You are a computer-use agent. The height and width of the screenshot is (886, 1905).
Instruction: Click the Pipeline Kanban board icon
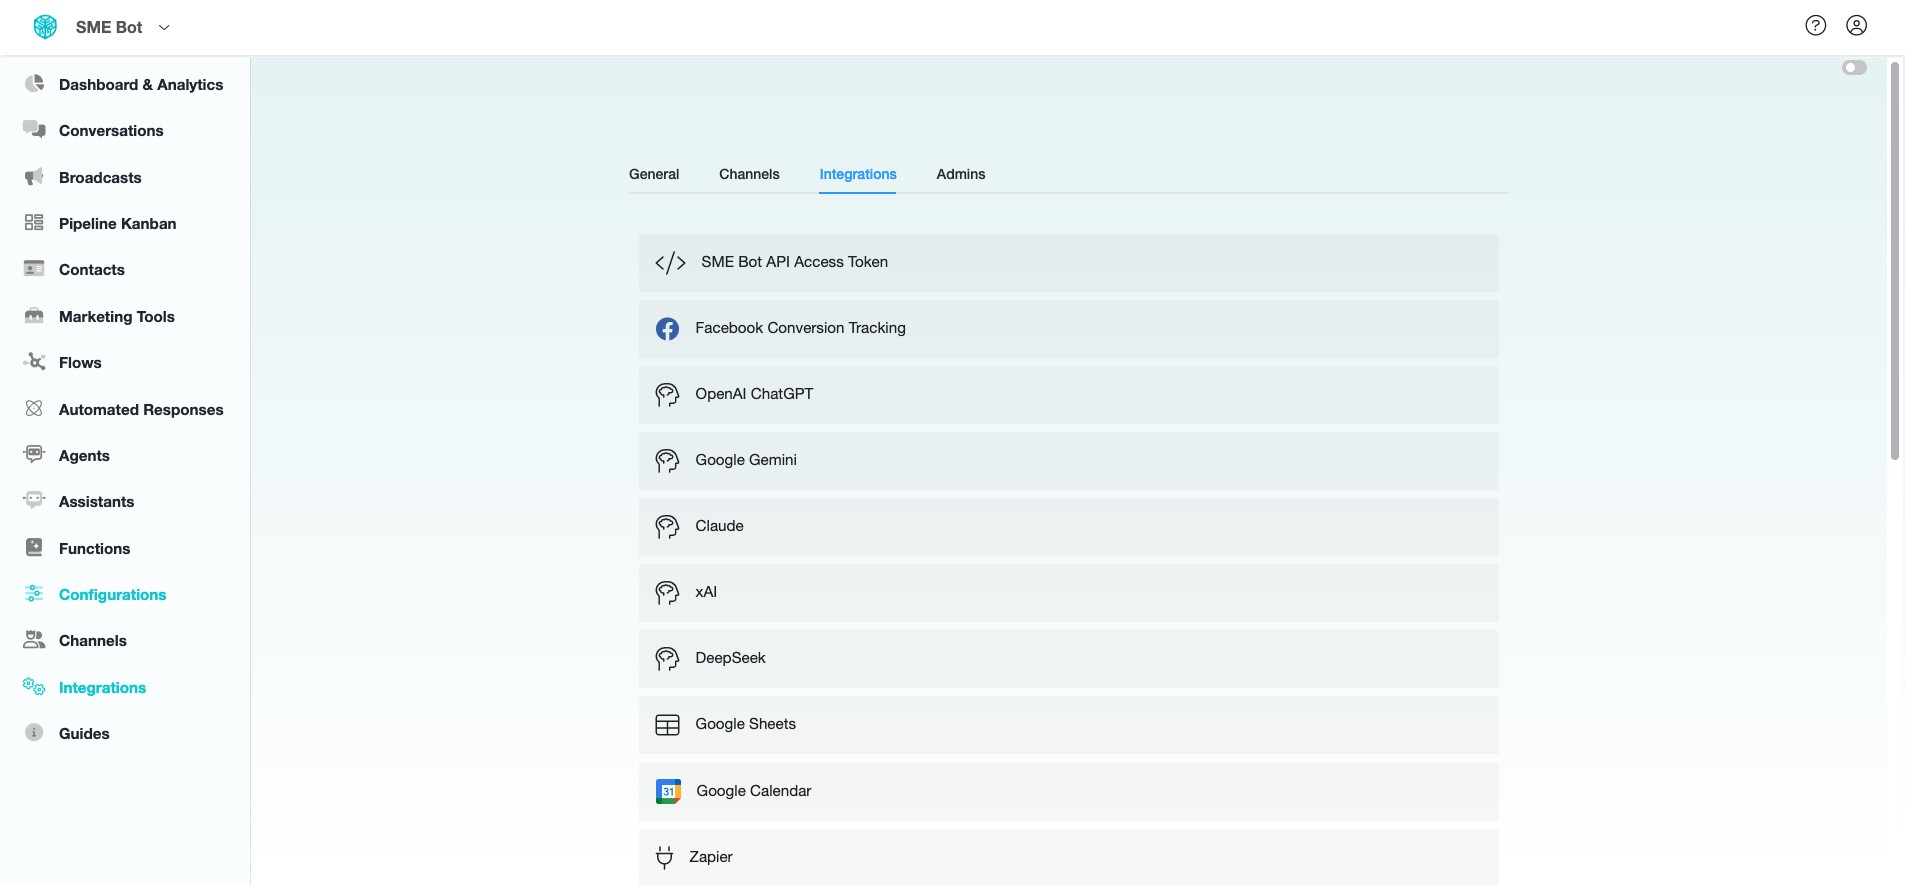(34, 223)
